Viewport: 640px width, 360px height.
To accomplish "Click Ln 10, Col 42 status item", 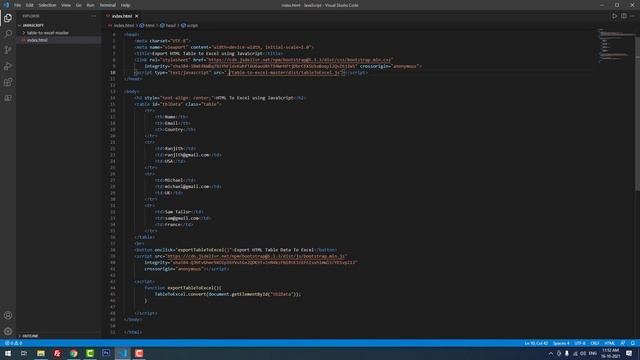I will click(x=536, y=343).
